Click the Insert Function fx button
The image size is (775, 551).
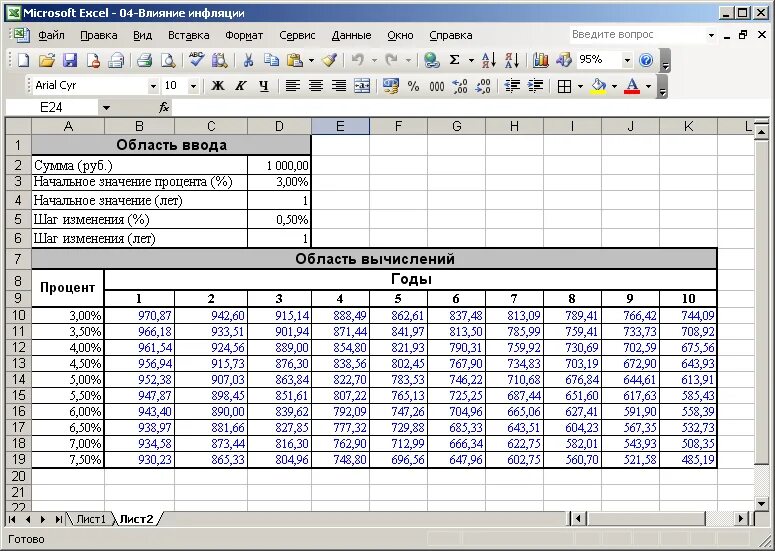164,107
